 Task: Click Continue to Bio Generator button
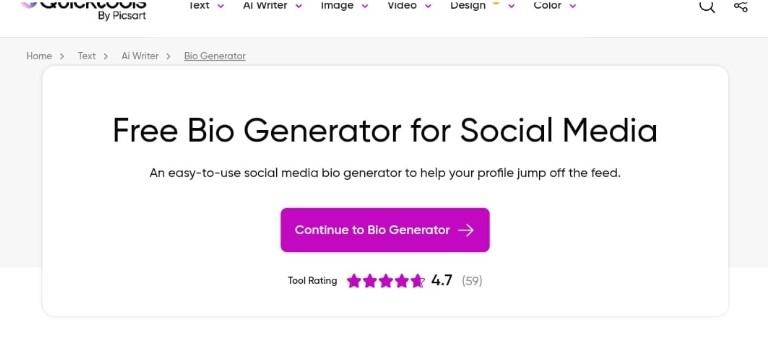pos(385,230)
